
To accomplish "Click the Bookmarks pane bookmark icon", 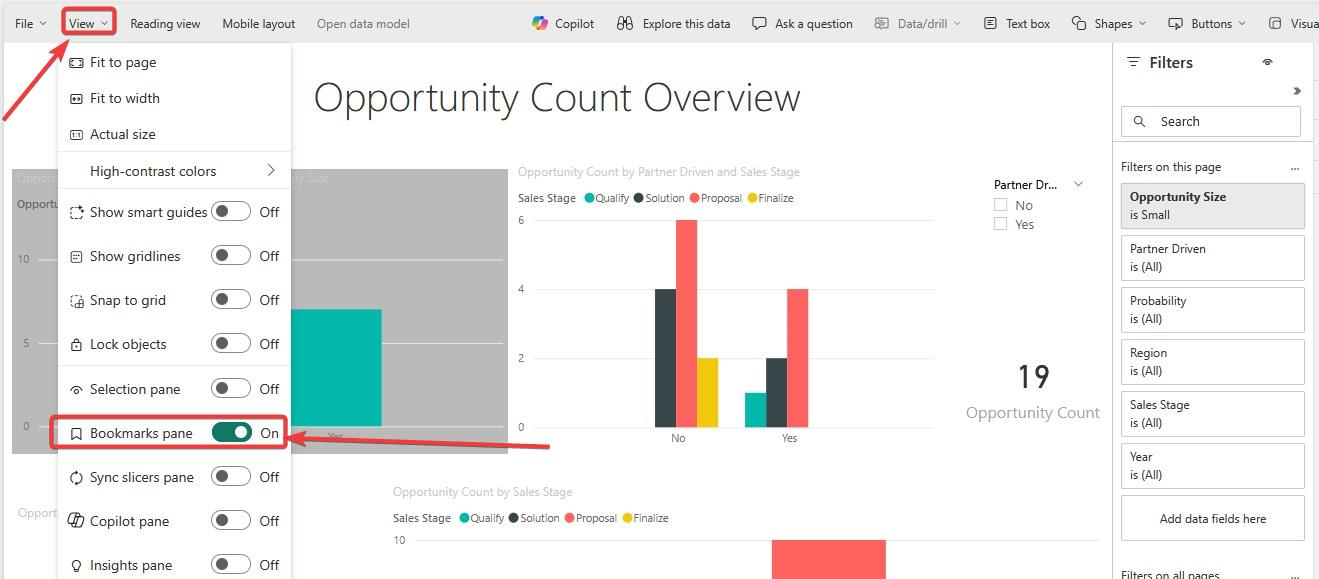I will point(77,433).
